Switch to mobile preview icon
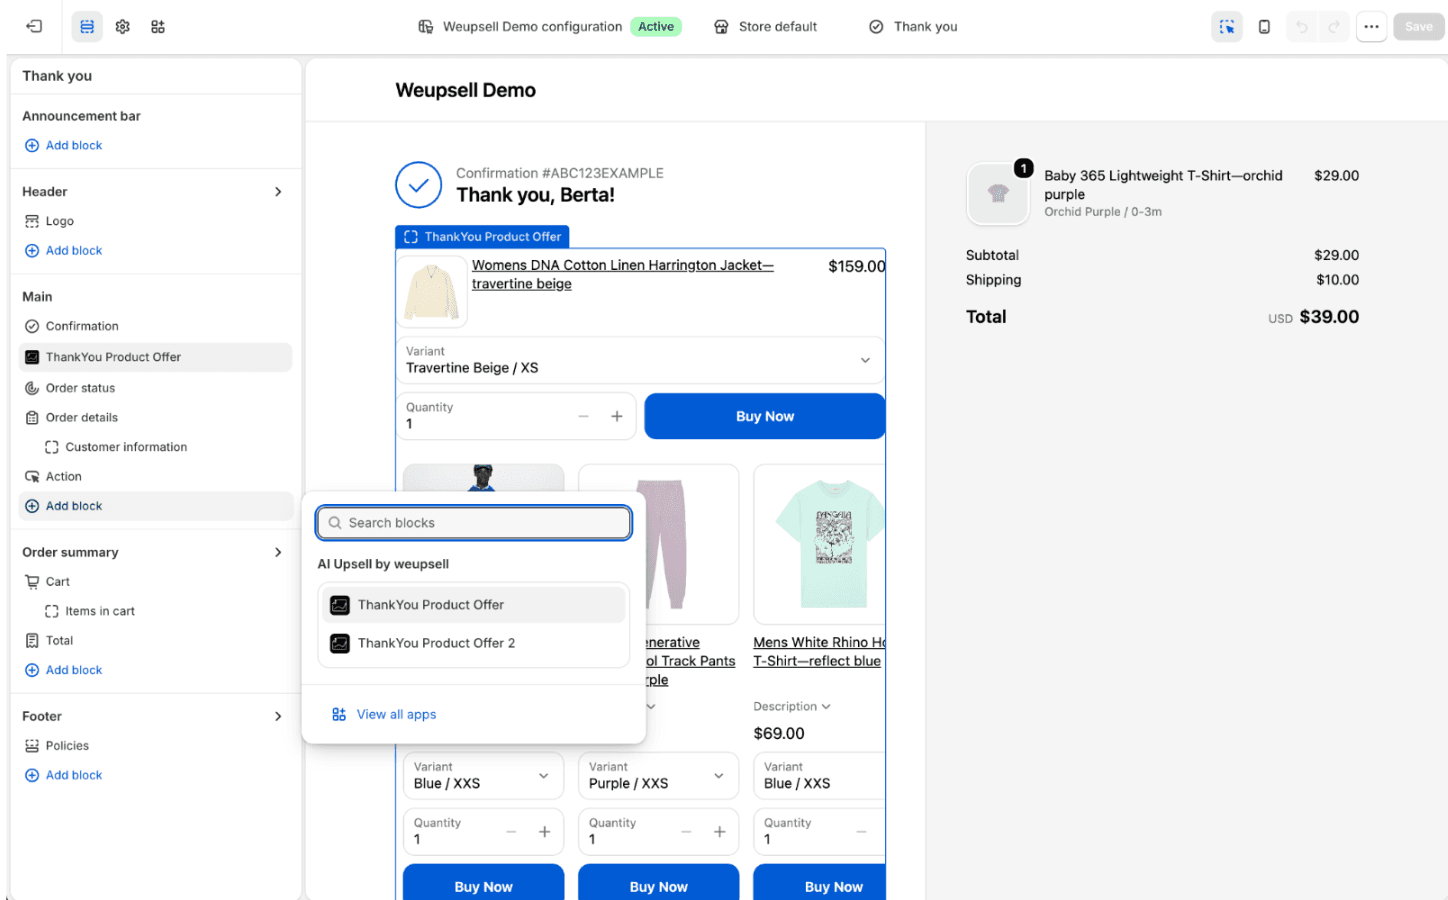The width and height of the screenshot is (1448, 900). click(1264, 27)
